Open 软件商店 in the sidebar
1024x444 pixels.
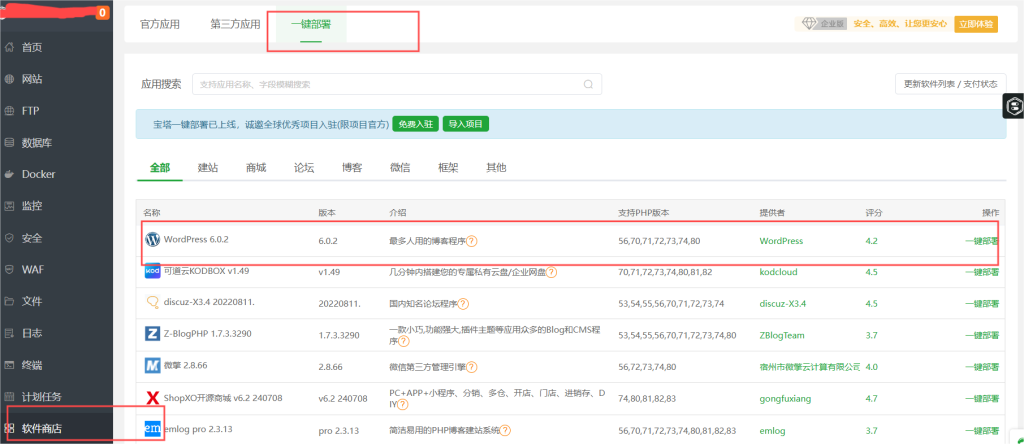click(x=41, y=429)
